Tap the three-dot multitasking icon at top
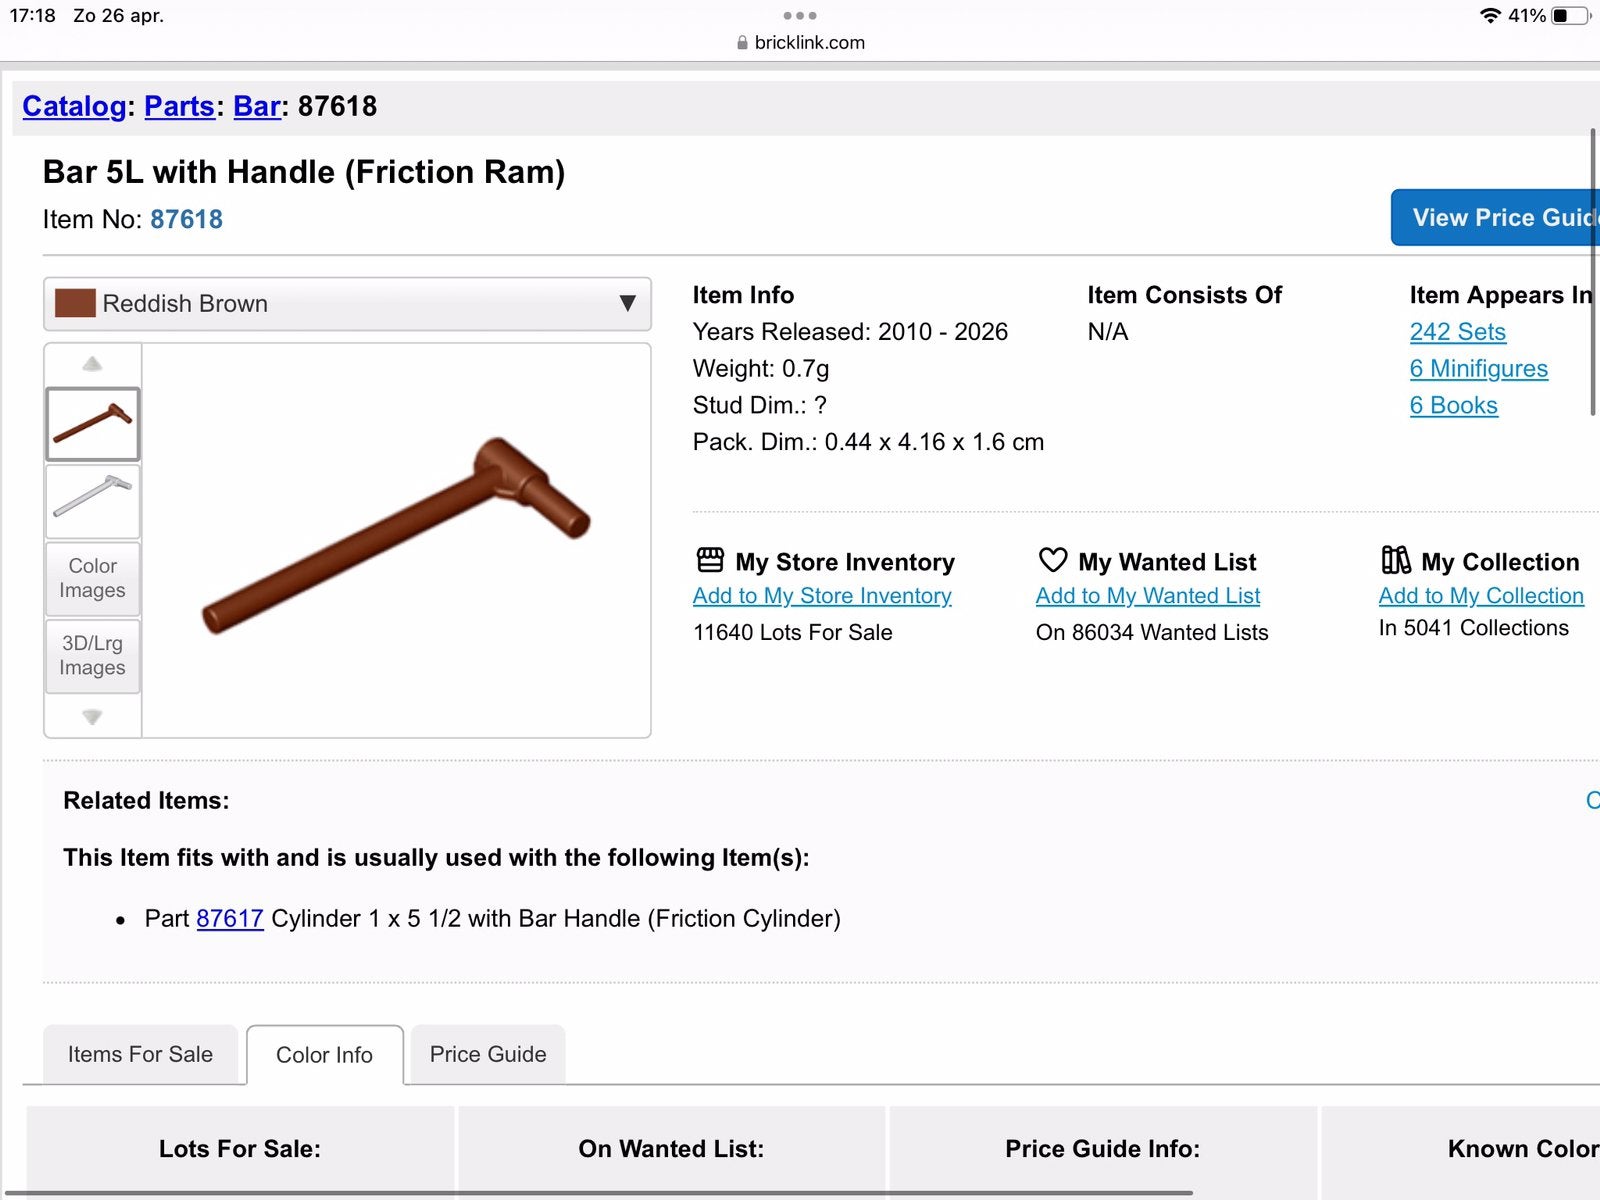1600x1200 pixels. [x=800, y=16]
